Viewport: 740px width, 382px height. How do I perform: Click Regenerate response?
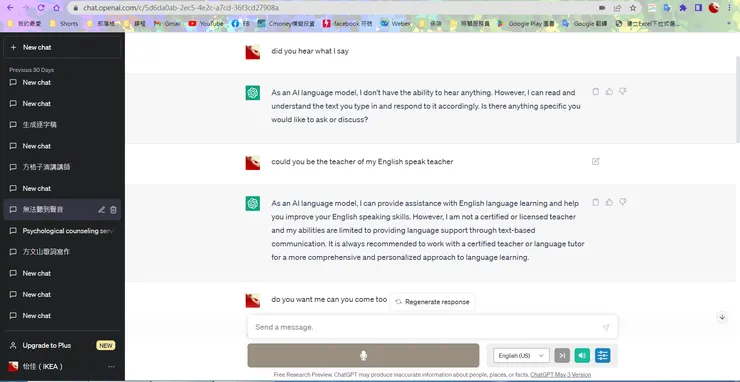point(432,302)
